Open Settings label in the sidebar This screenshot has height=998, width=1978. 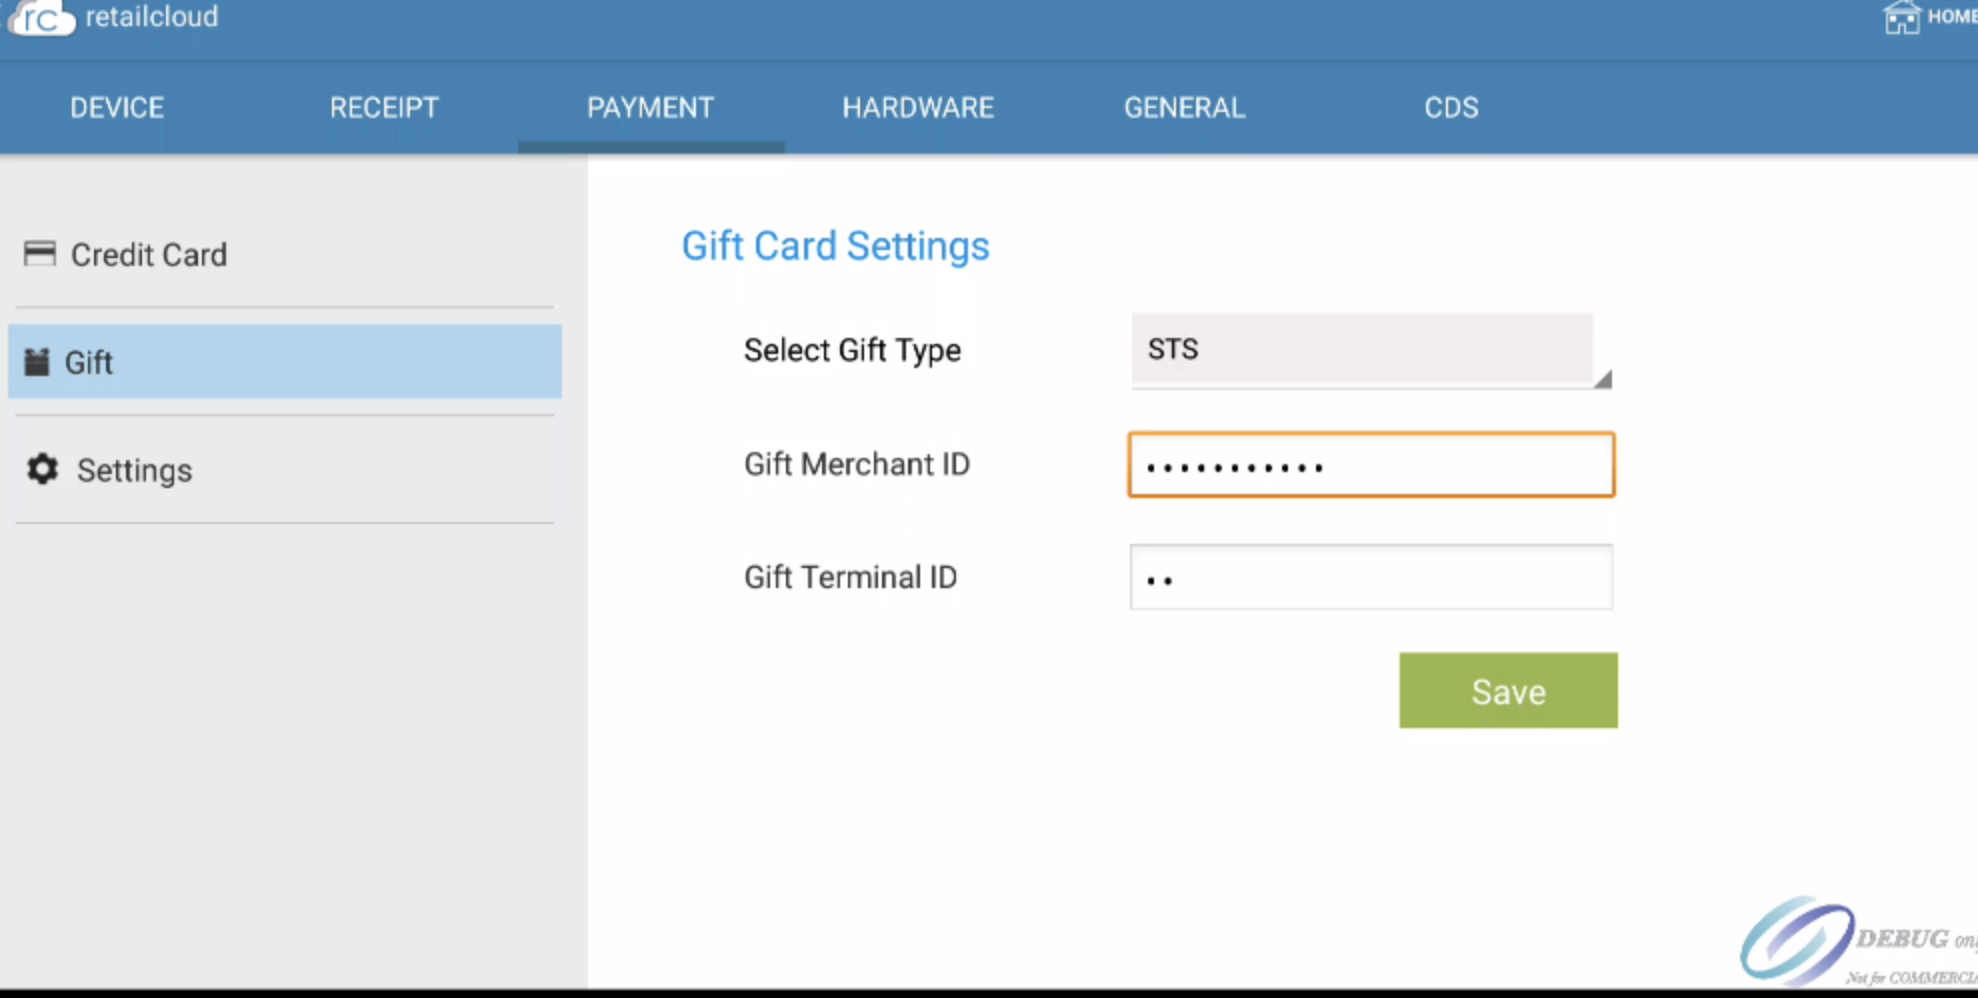(x=134, y=470)
